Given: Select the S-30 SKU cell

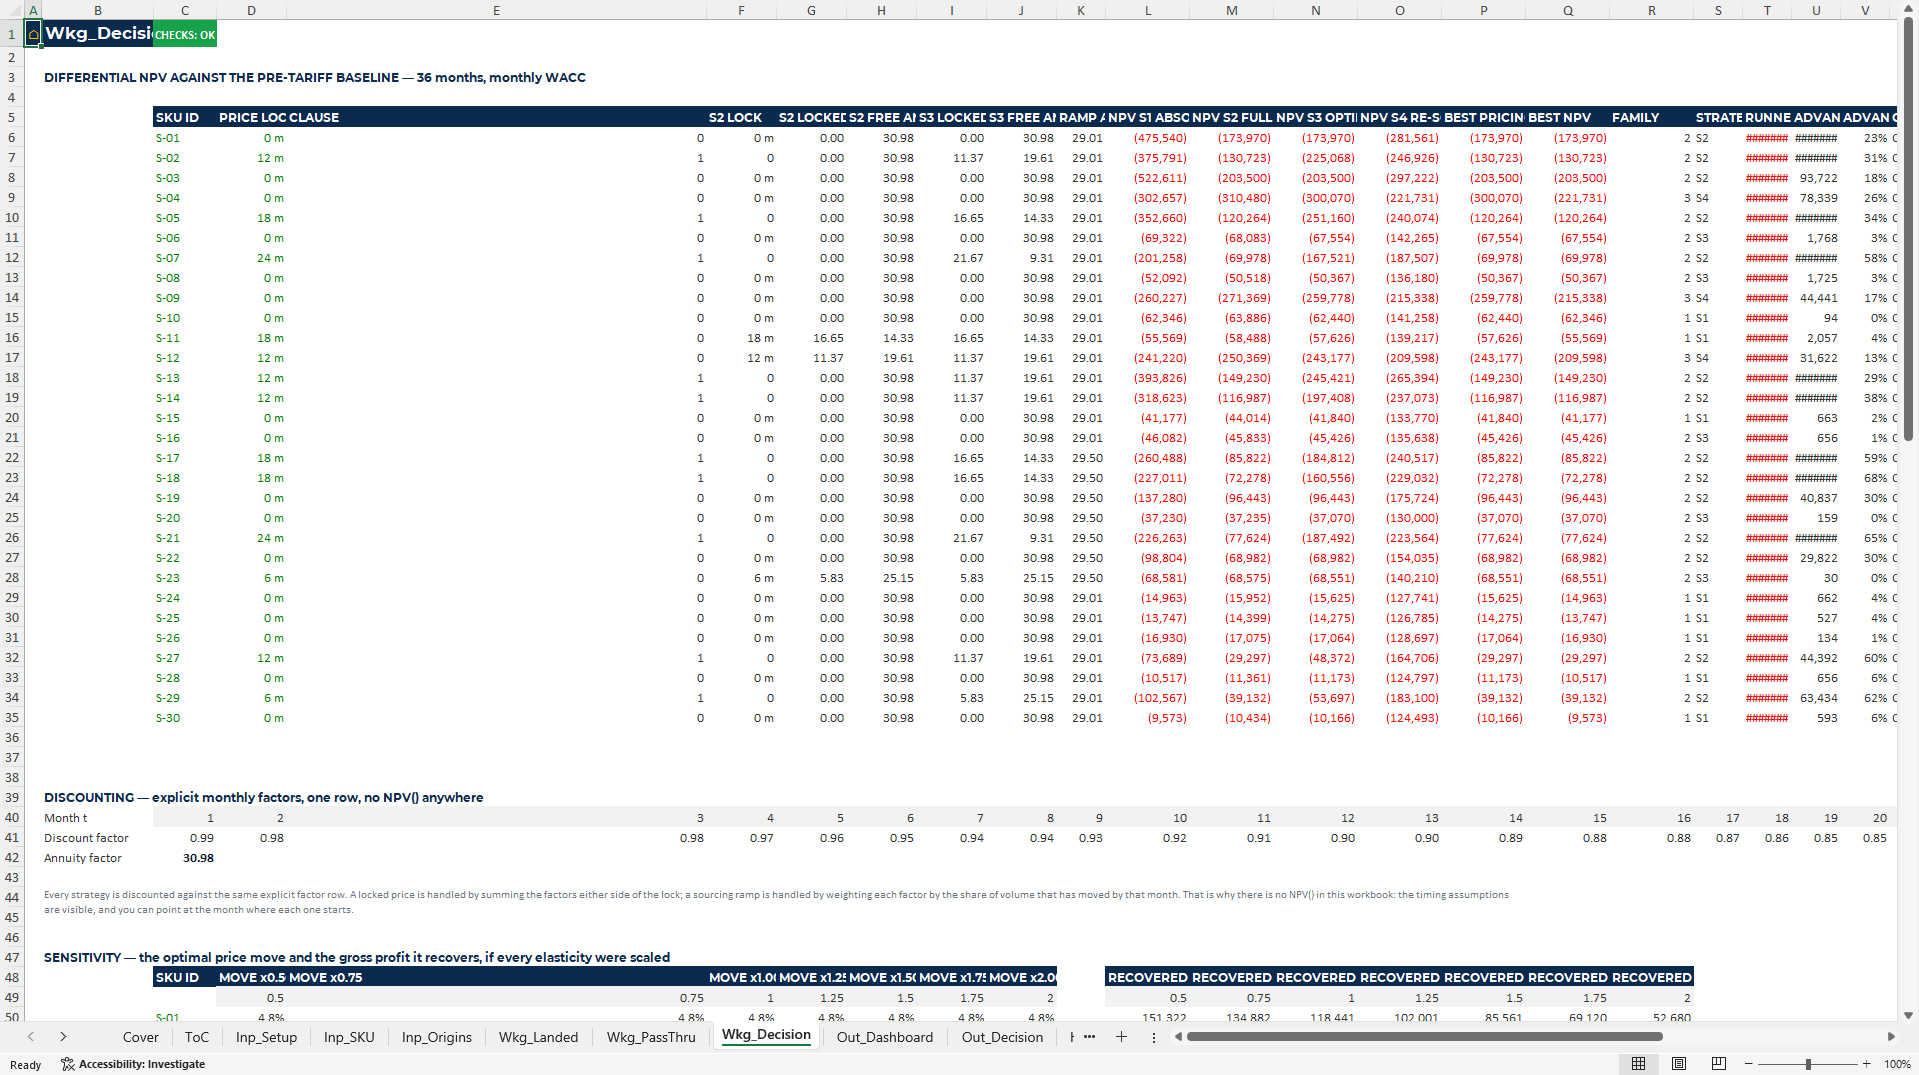Looking at the screenshot, I should [x=184, y=718].
